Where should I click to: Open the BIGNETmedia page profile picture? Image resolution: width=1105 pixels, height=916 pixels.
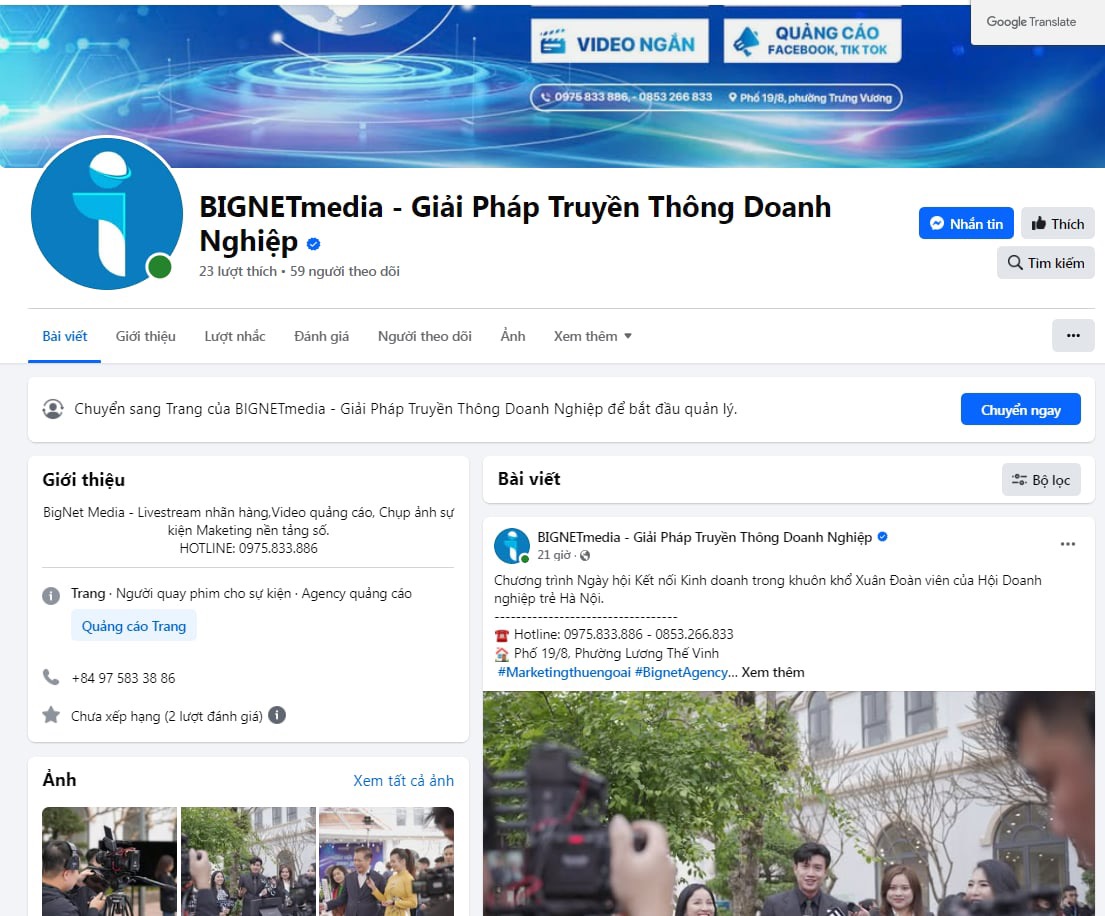107,214
